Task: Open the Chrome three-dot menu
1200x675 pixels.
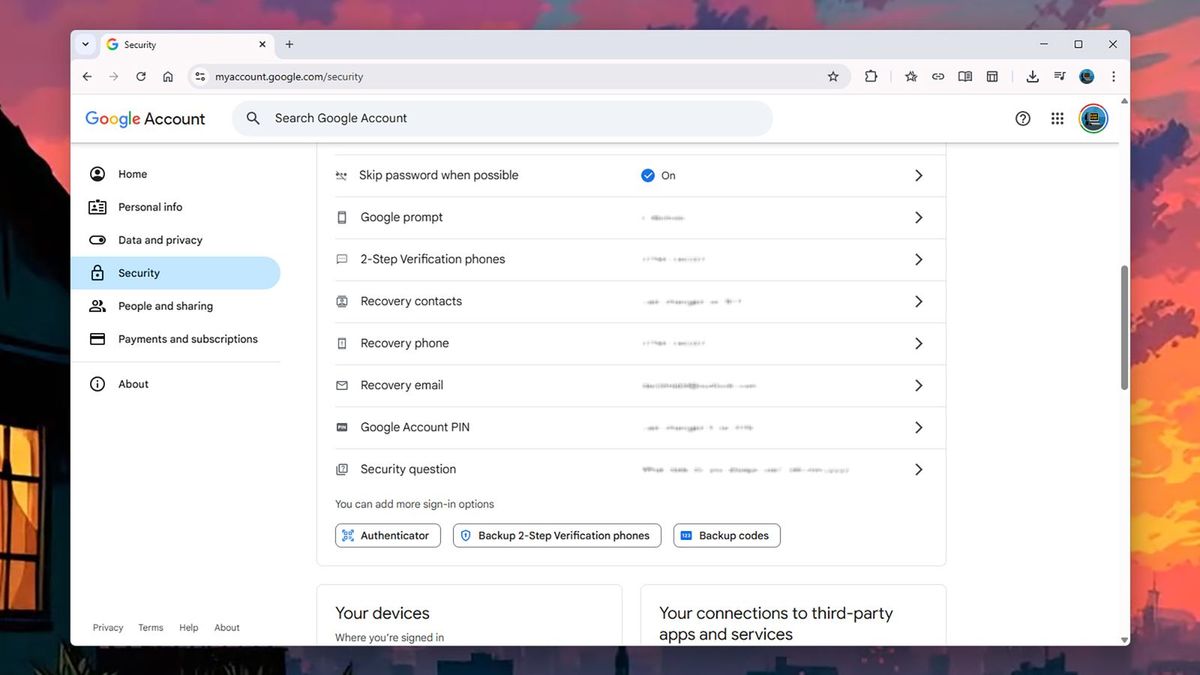Action: 1113,76
